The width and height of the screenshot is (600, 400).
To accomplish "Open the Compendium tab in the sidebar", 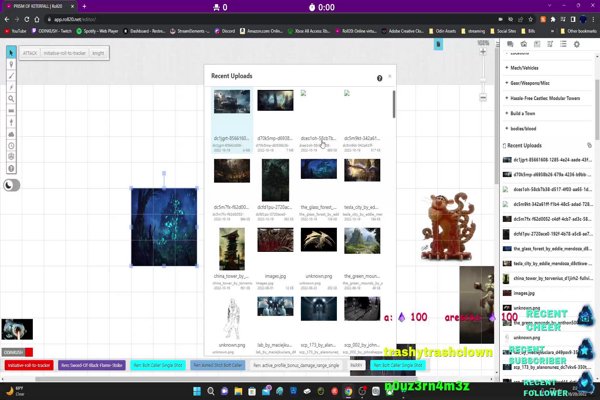I will (550, 44).
